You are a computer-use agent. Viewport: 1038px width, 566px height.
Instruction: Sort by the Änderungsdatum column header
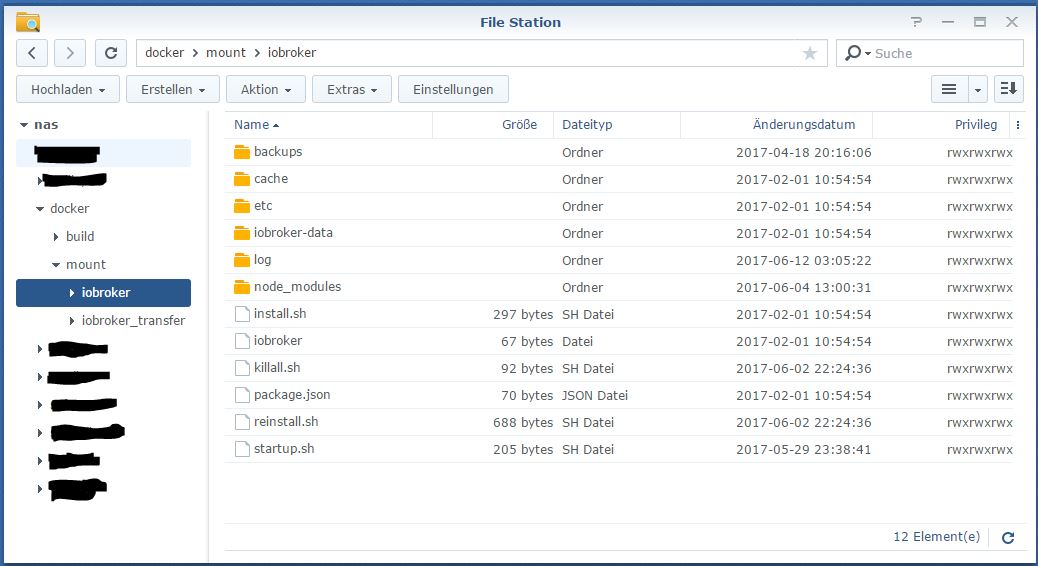777,124
